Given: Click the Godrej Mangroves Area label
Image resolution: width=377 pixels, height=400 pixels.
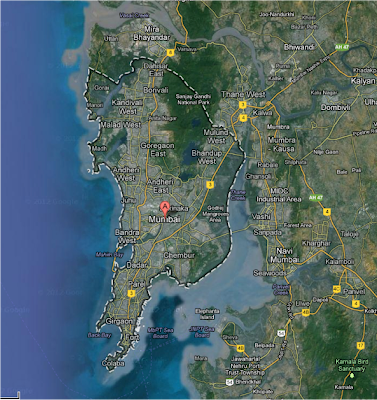Looking at the screenshot, I should pos(216,214).
